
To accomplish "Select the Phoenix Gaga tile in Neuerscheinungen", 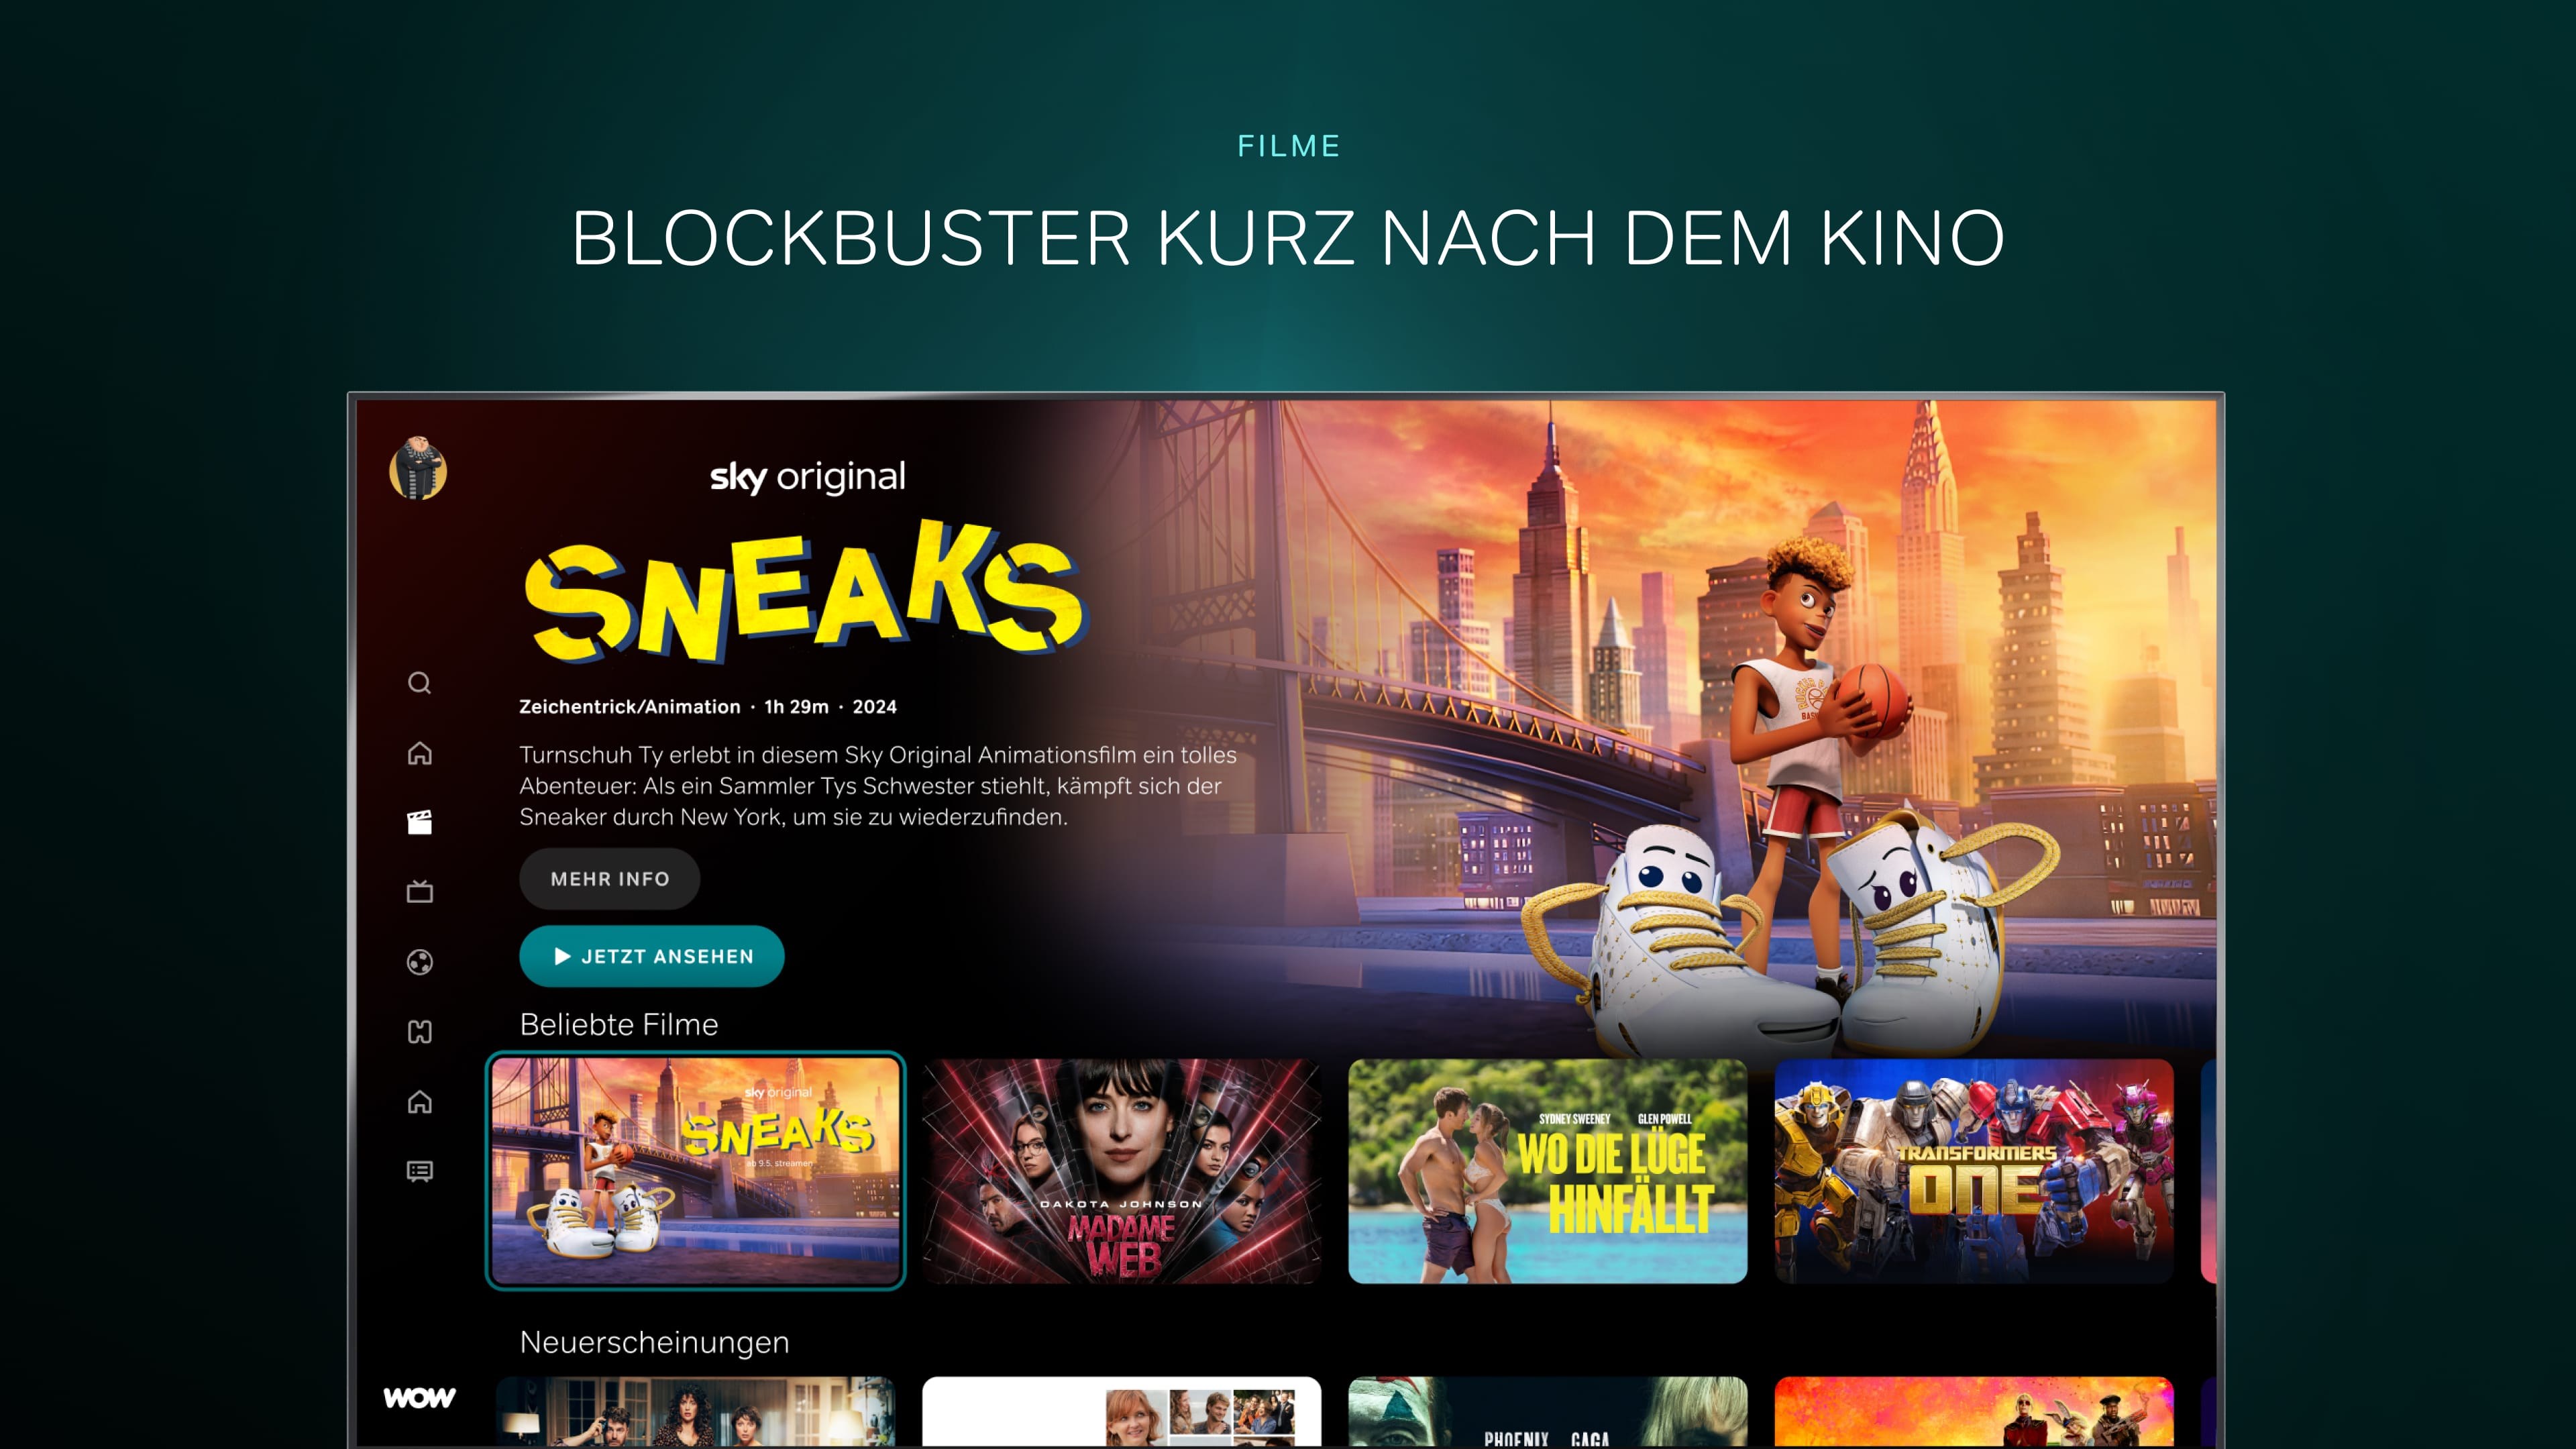I will click(x=1548, y=1411).
